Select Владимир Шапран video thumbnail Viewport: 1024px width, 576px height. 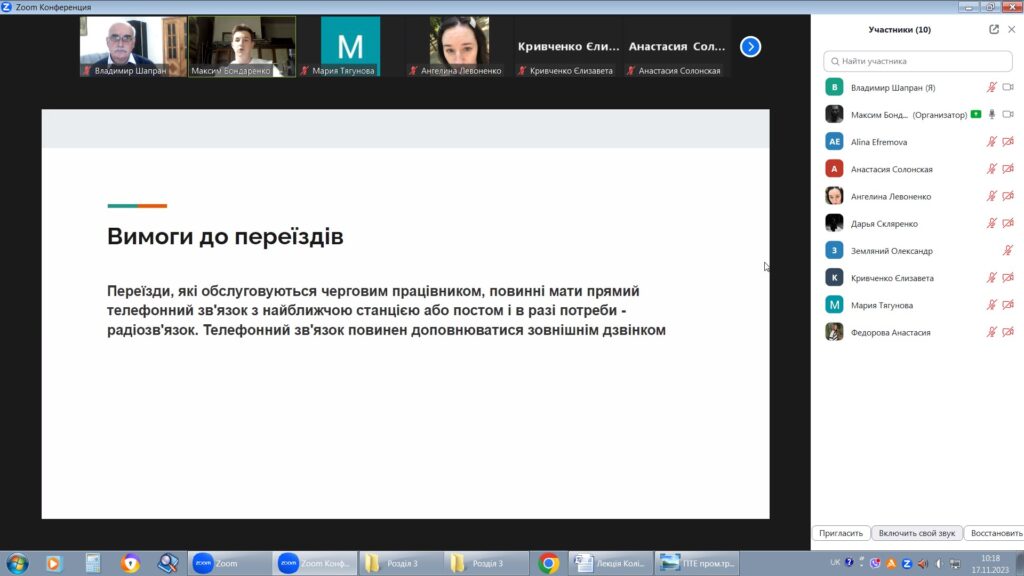coord(133,46)
